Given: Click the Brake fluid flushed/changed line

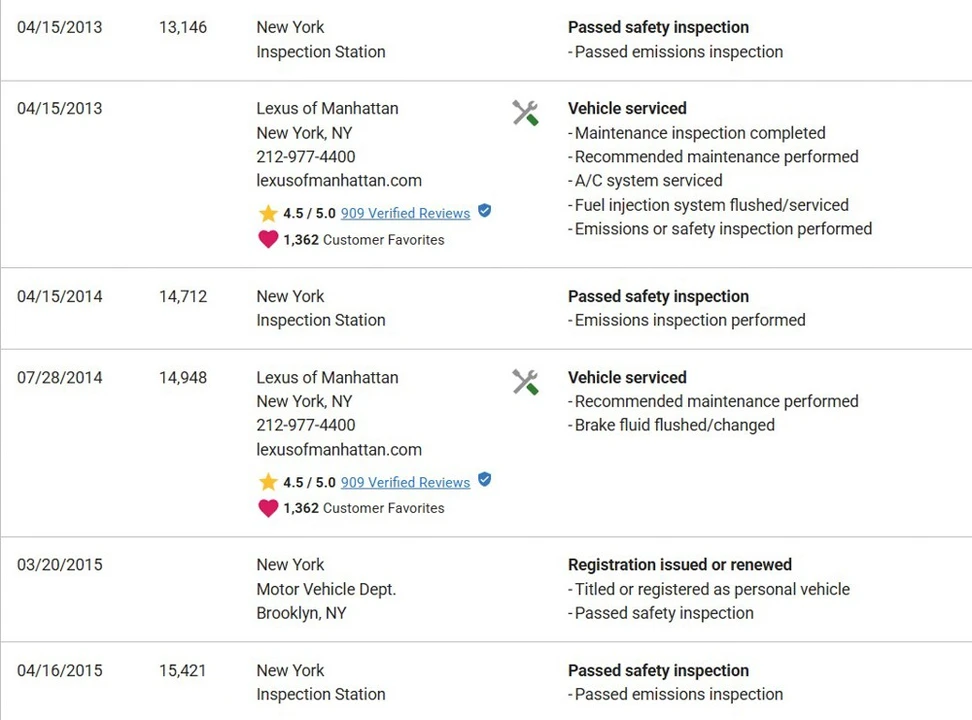Looking at the screenshot, I should [671, 425].
